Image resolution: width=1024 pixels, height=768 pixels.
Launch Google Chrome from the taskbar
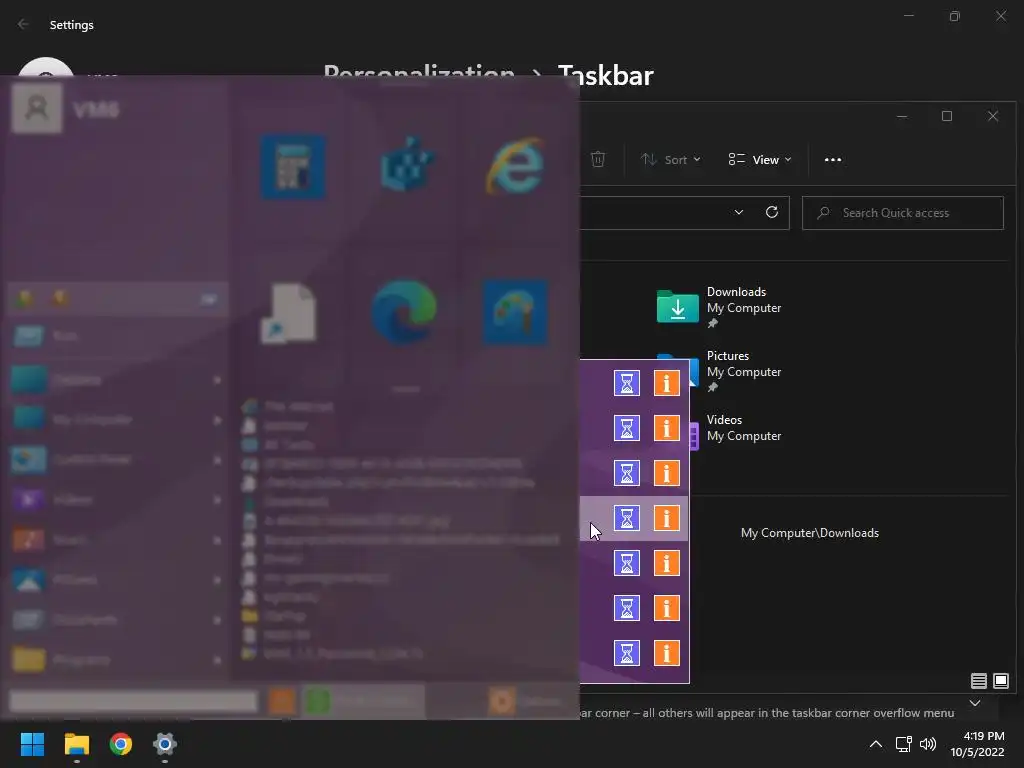(121, 744)
